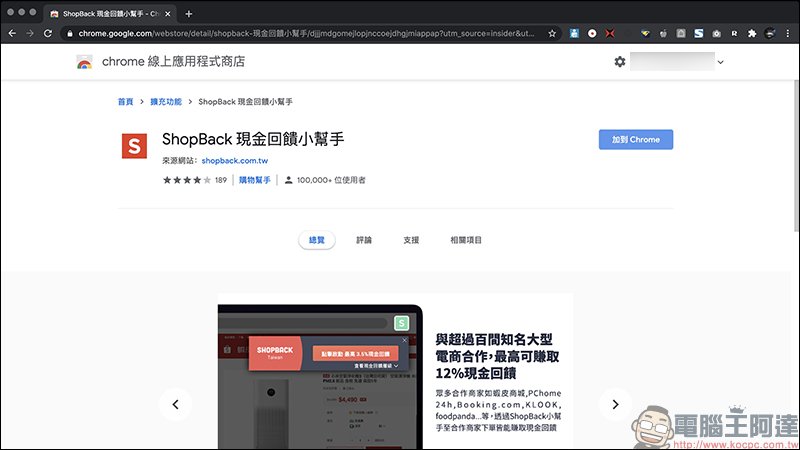Bookmark this page with the star icon
The image size is (800, 450).
coord(551,33)
